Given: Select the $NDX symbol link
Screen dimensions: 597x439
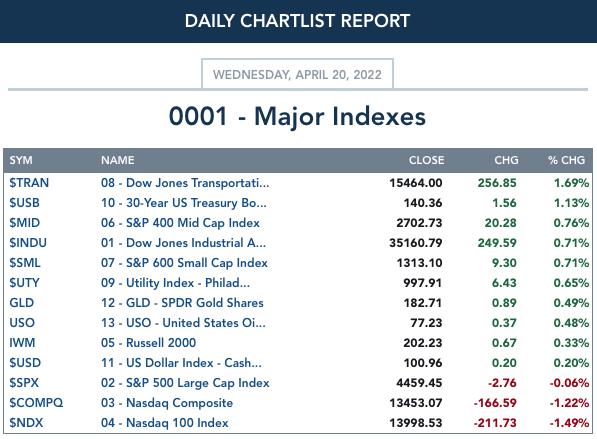Looking at the screenshot, I should (26, 423).
